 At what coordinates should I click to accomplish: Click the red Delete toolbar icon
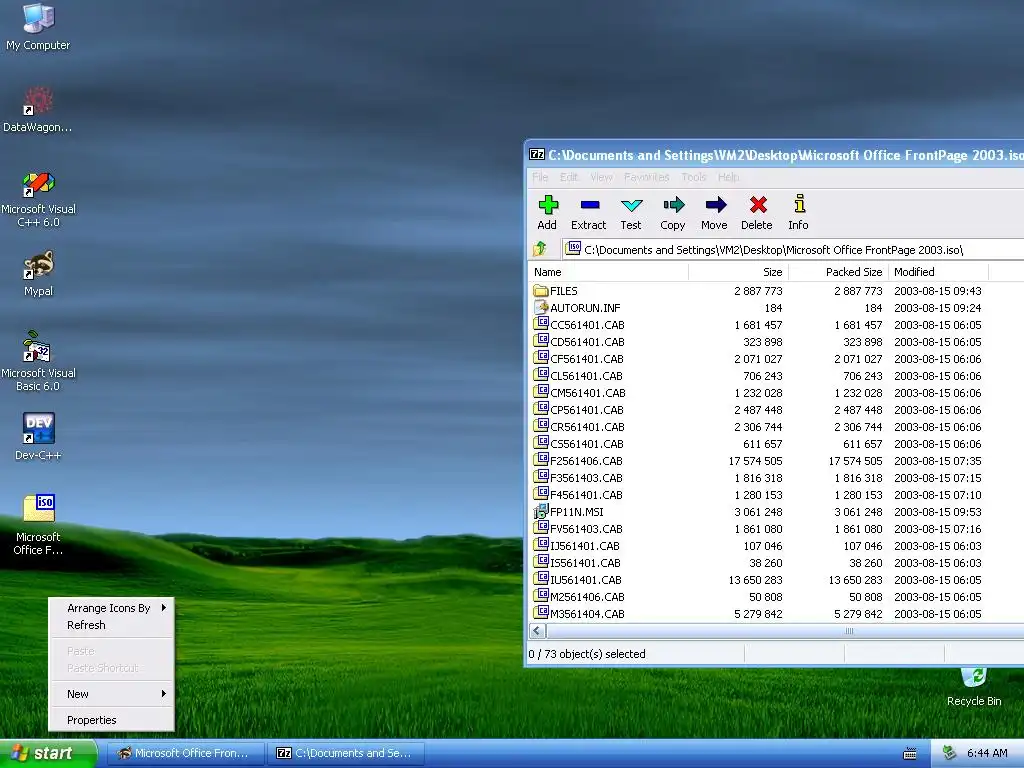point(758,205)
